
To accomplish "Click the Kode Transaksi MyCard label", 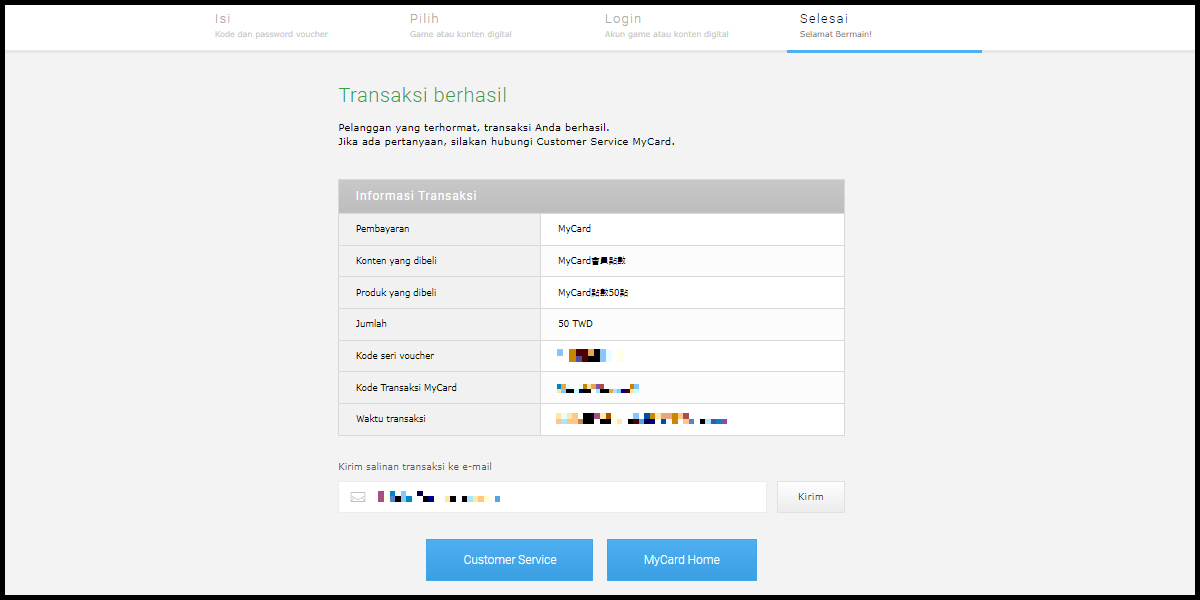I will click(406, 388).
